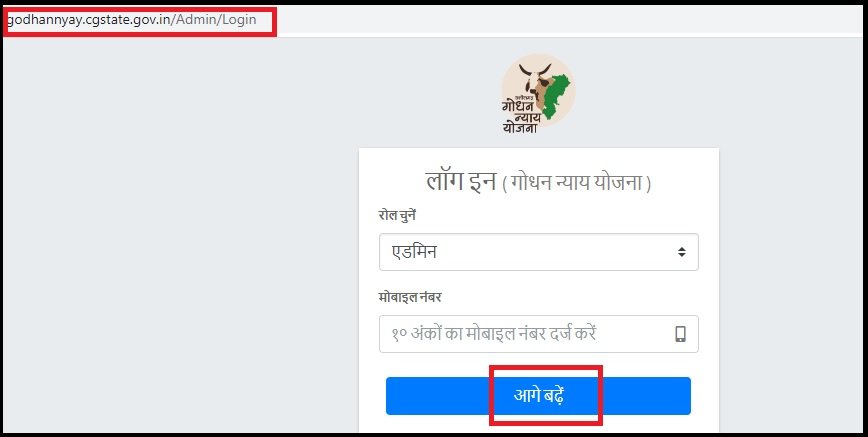Click the ( गोधन न्याय योजना ) subtitle in heading

(x=577, y=183)
